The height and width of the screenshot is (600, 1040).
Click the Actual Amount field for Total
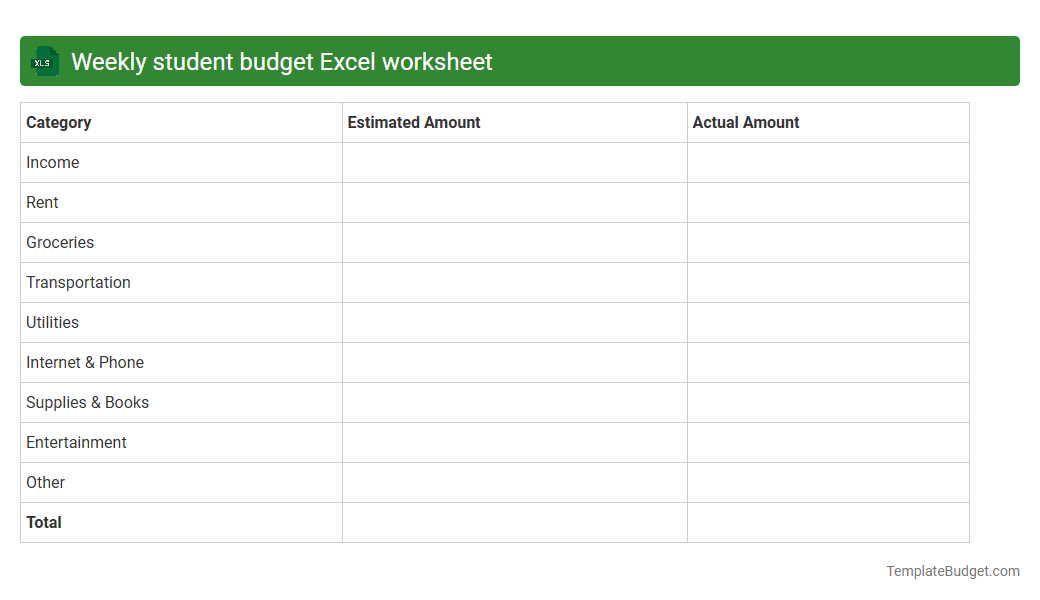click(828, 522)
